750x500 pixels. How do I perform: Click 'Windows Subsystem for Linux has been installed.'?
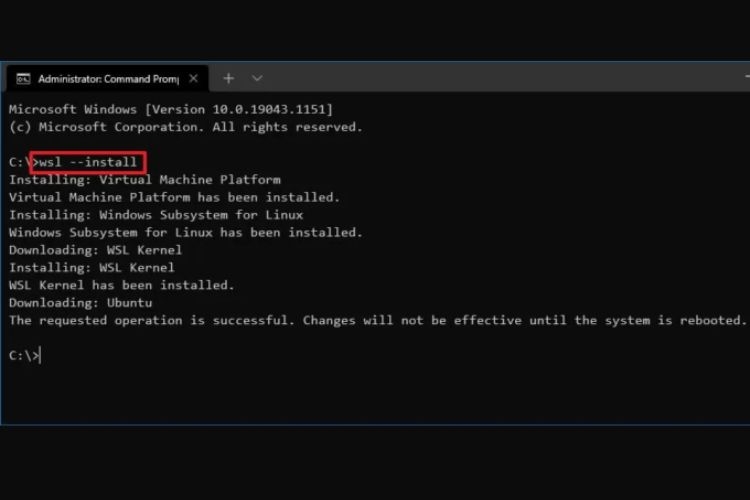186,233
